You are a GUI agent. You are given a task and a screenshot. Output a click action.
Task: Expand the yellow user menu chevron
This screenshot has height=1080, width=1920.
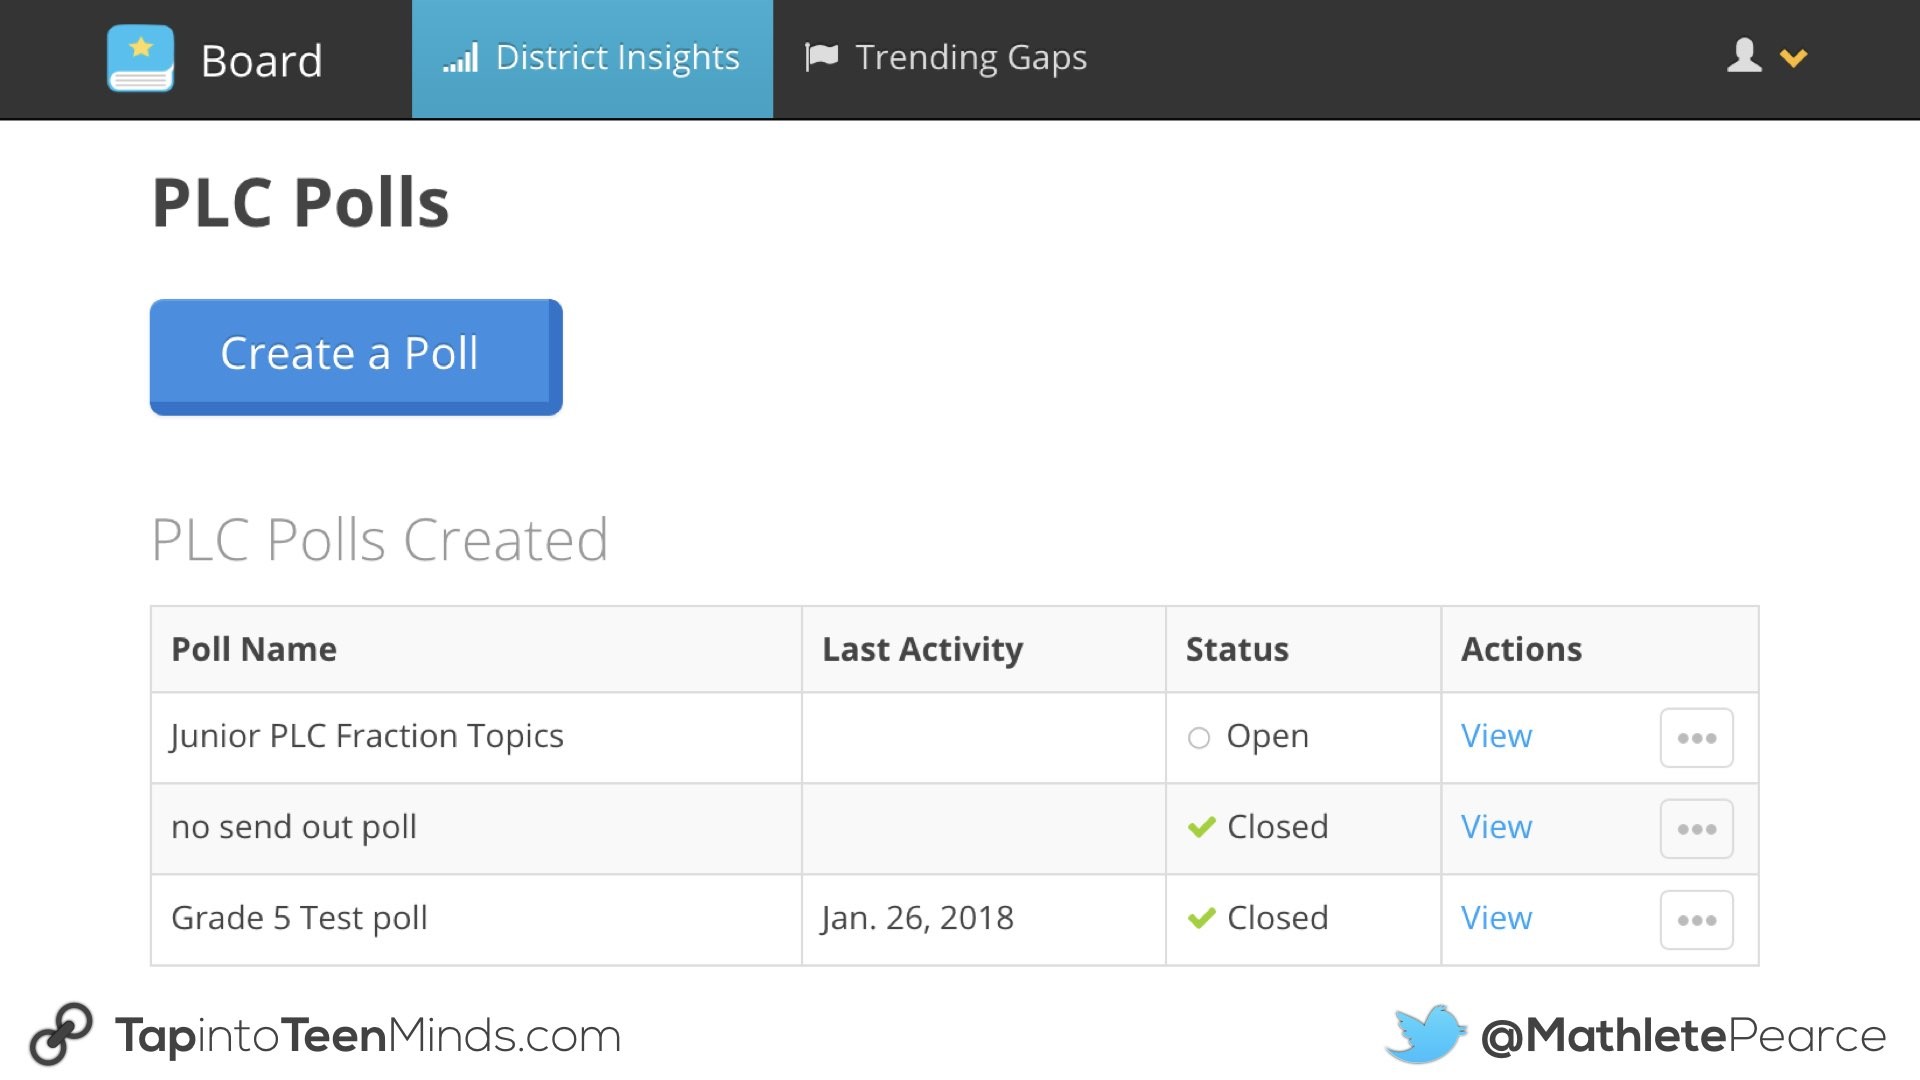pyautogui.click(x=1793, y=58)
